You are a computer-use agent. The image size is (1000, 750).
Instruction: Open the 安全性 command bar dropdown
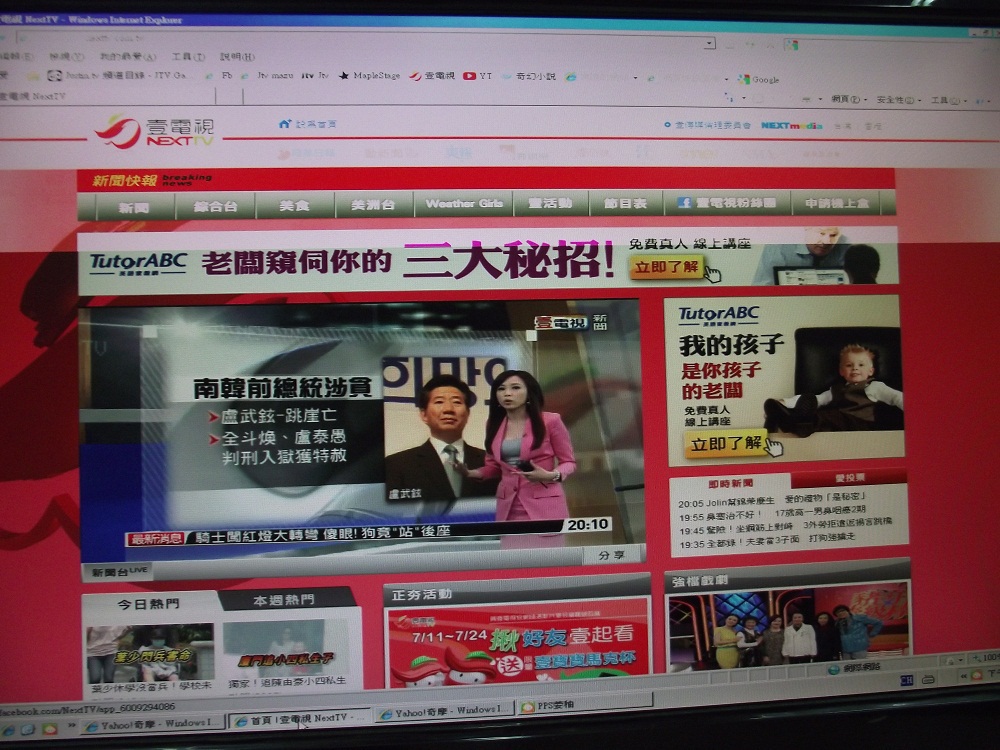899,100
